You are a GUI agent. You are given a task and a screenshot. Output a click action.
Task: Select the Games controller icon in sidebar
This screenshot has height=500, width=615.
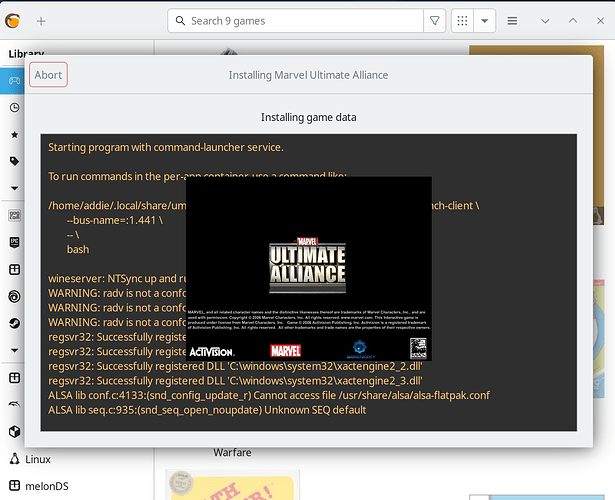tap(15, 80)
